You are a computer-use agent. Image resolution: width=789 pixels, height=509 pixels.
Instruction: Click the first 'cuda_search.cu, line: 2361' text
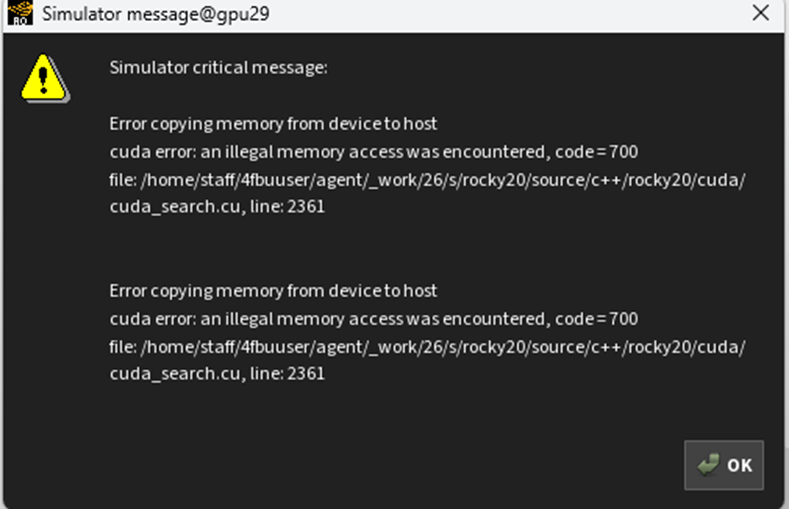point(217,207)
